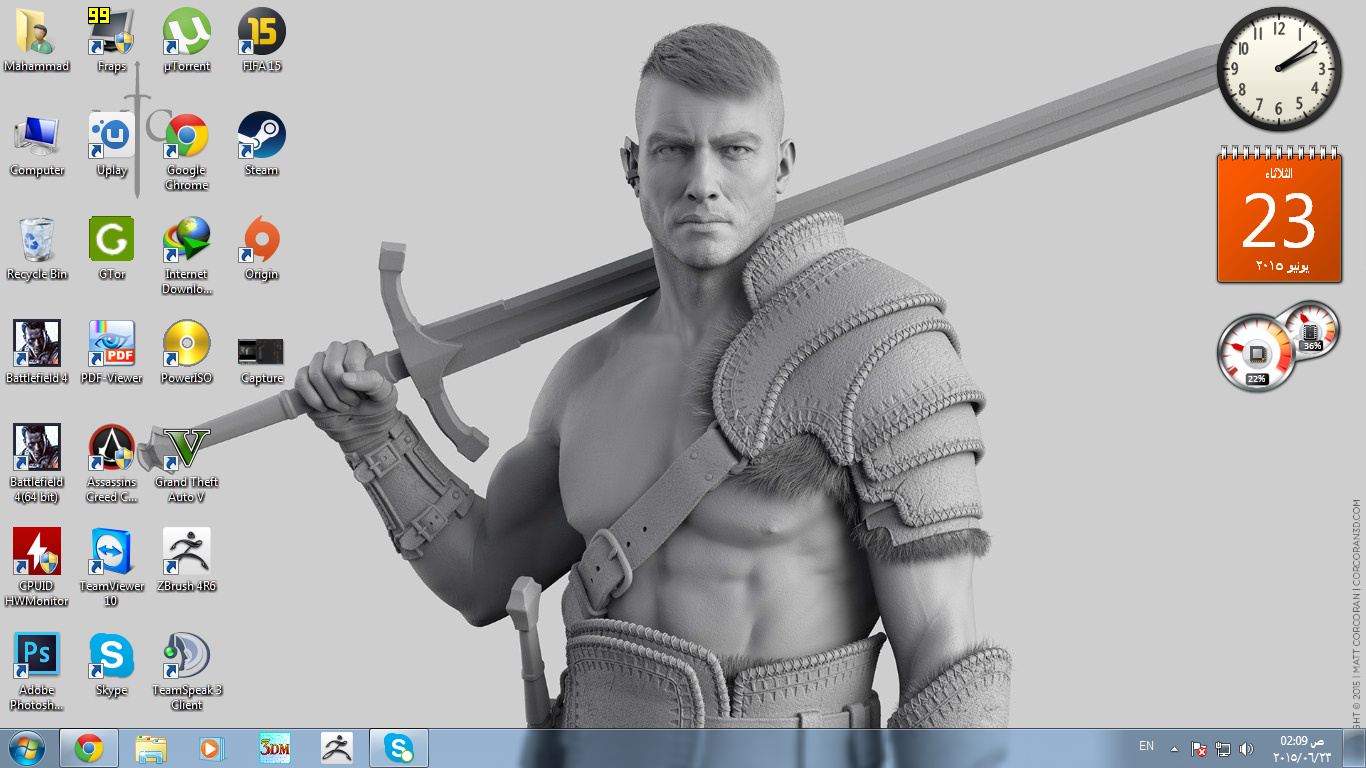
Task: Select the Internet Download Manager shortcut
Action: [187, 256]
